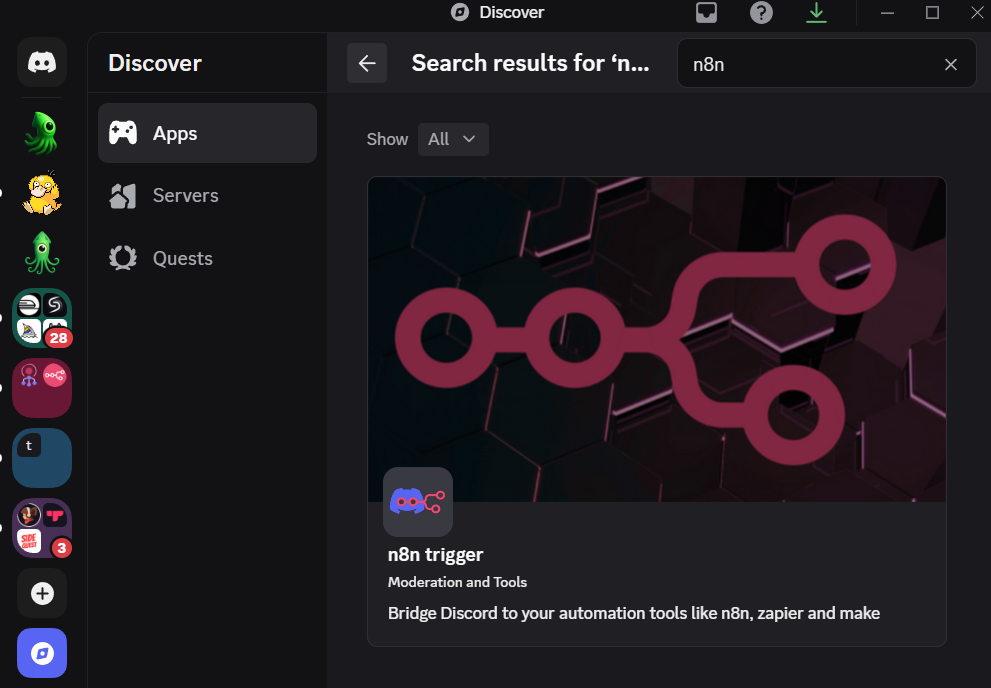The image size is (991, 688).
Task: Go back with the left arrow button
Action: (367, 63)
